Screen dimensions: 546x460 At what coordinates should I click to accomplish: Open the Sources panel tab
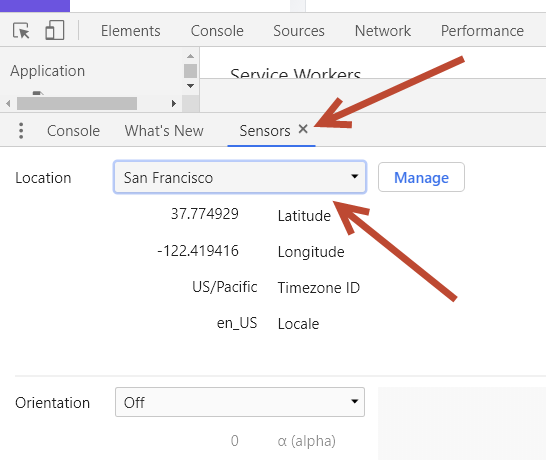coord(299,31)
